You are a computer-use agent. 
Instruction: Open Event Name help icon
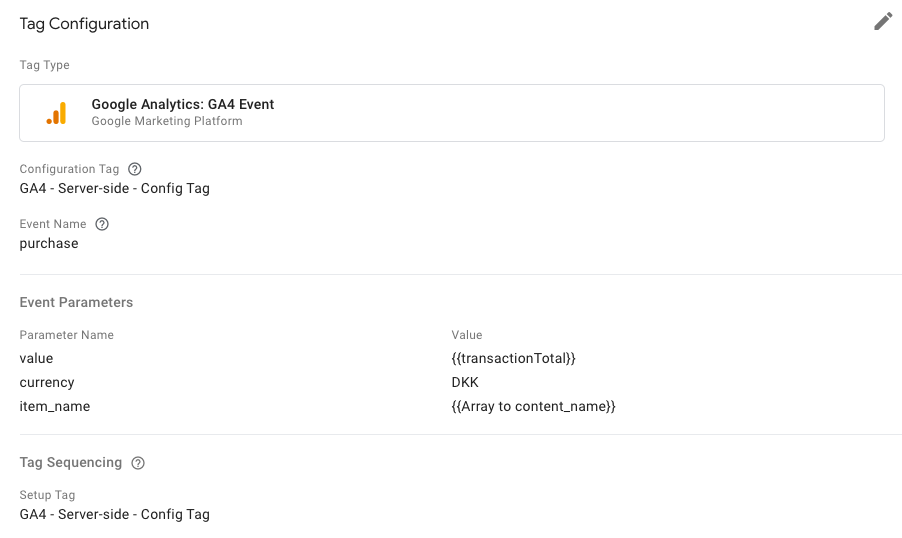click(102, 224)
